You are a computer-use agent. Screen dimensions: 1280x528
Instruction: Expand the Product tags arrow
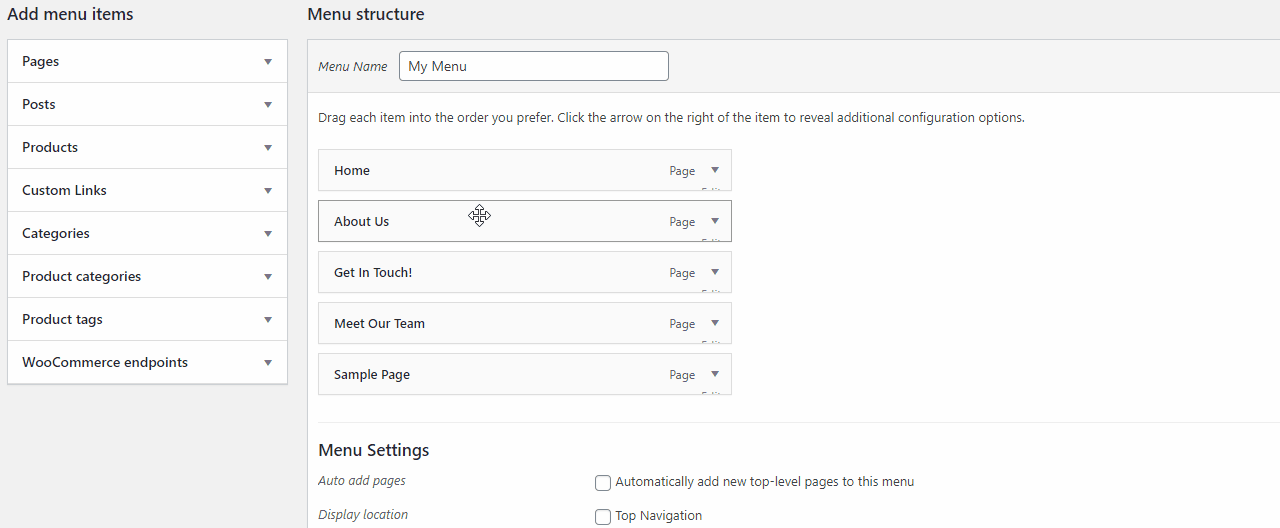[x=268, y=320]
